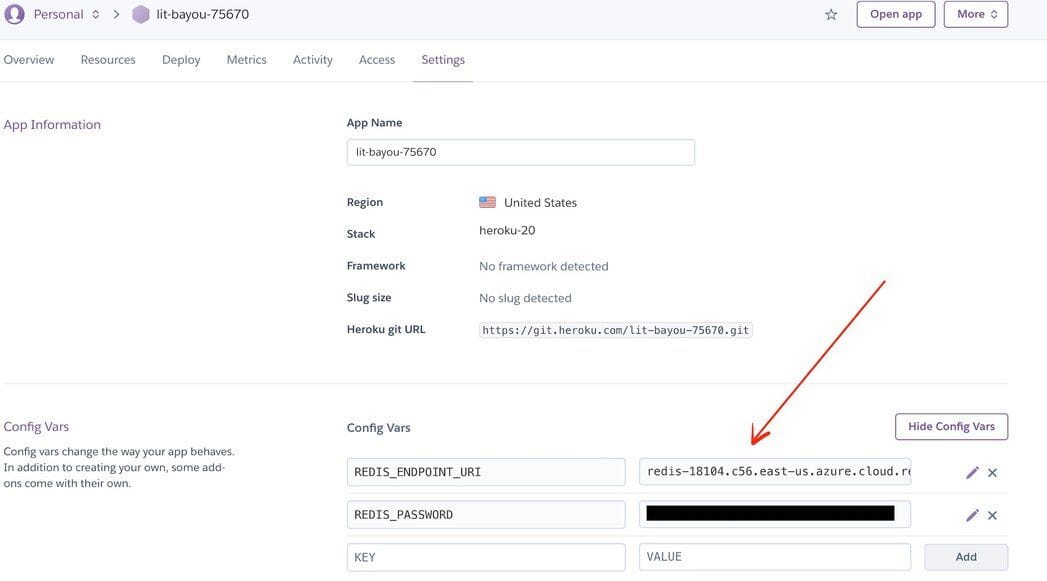Click the United States region flag
Image resolution: width=1047 pixels, height=581 pixels.
(487, 201)
